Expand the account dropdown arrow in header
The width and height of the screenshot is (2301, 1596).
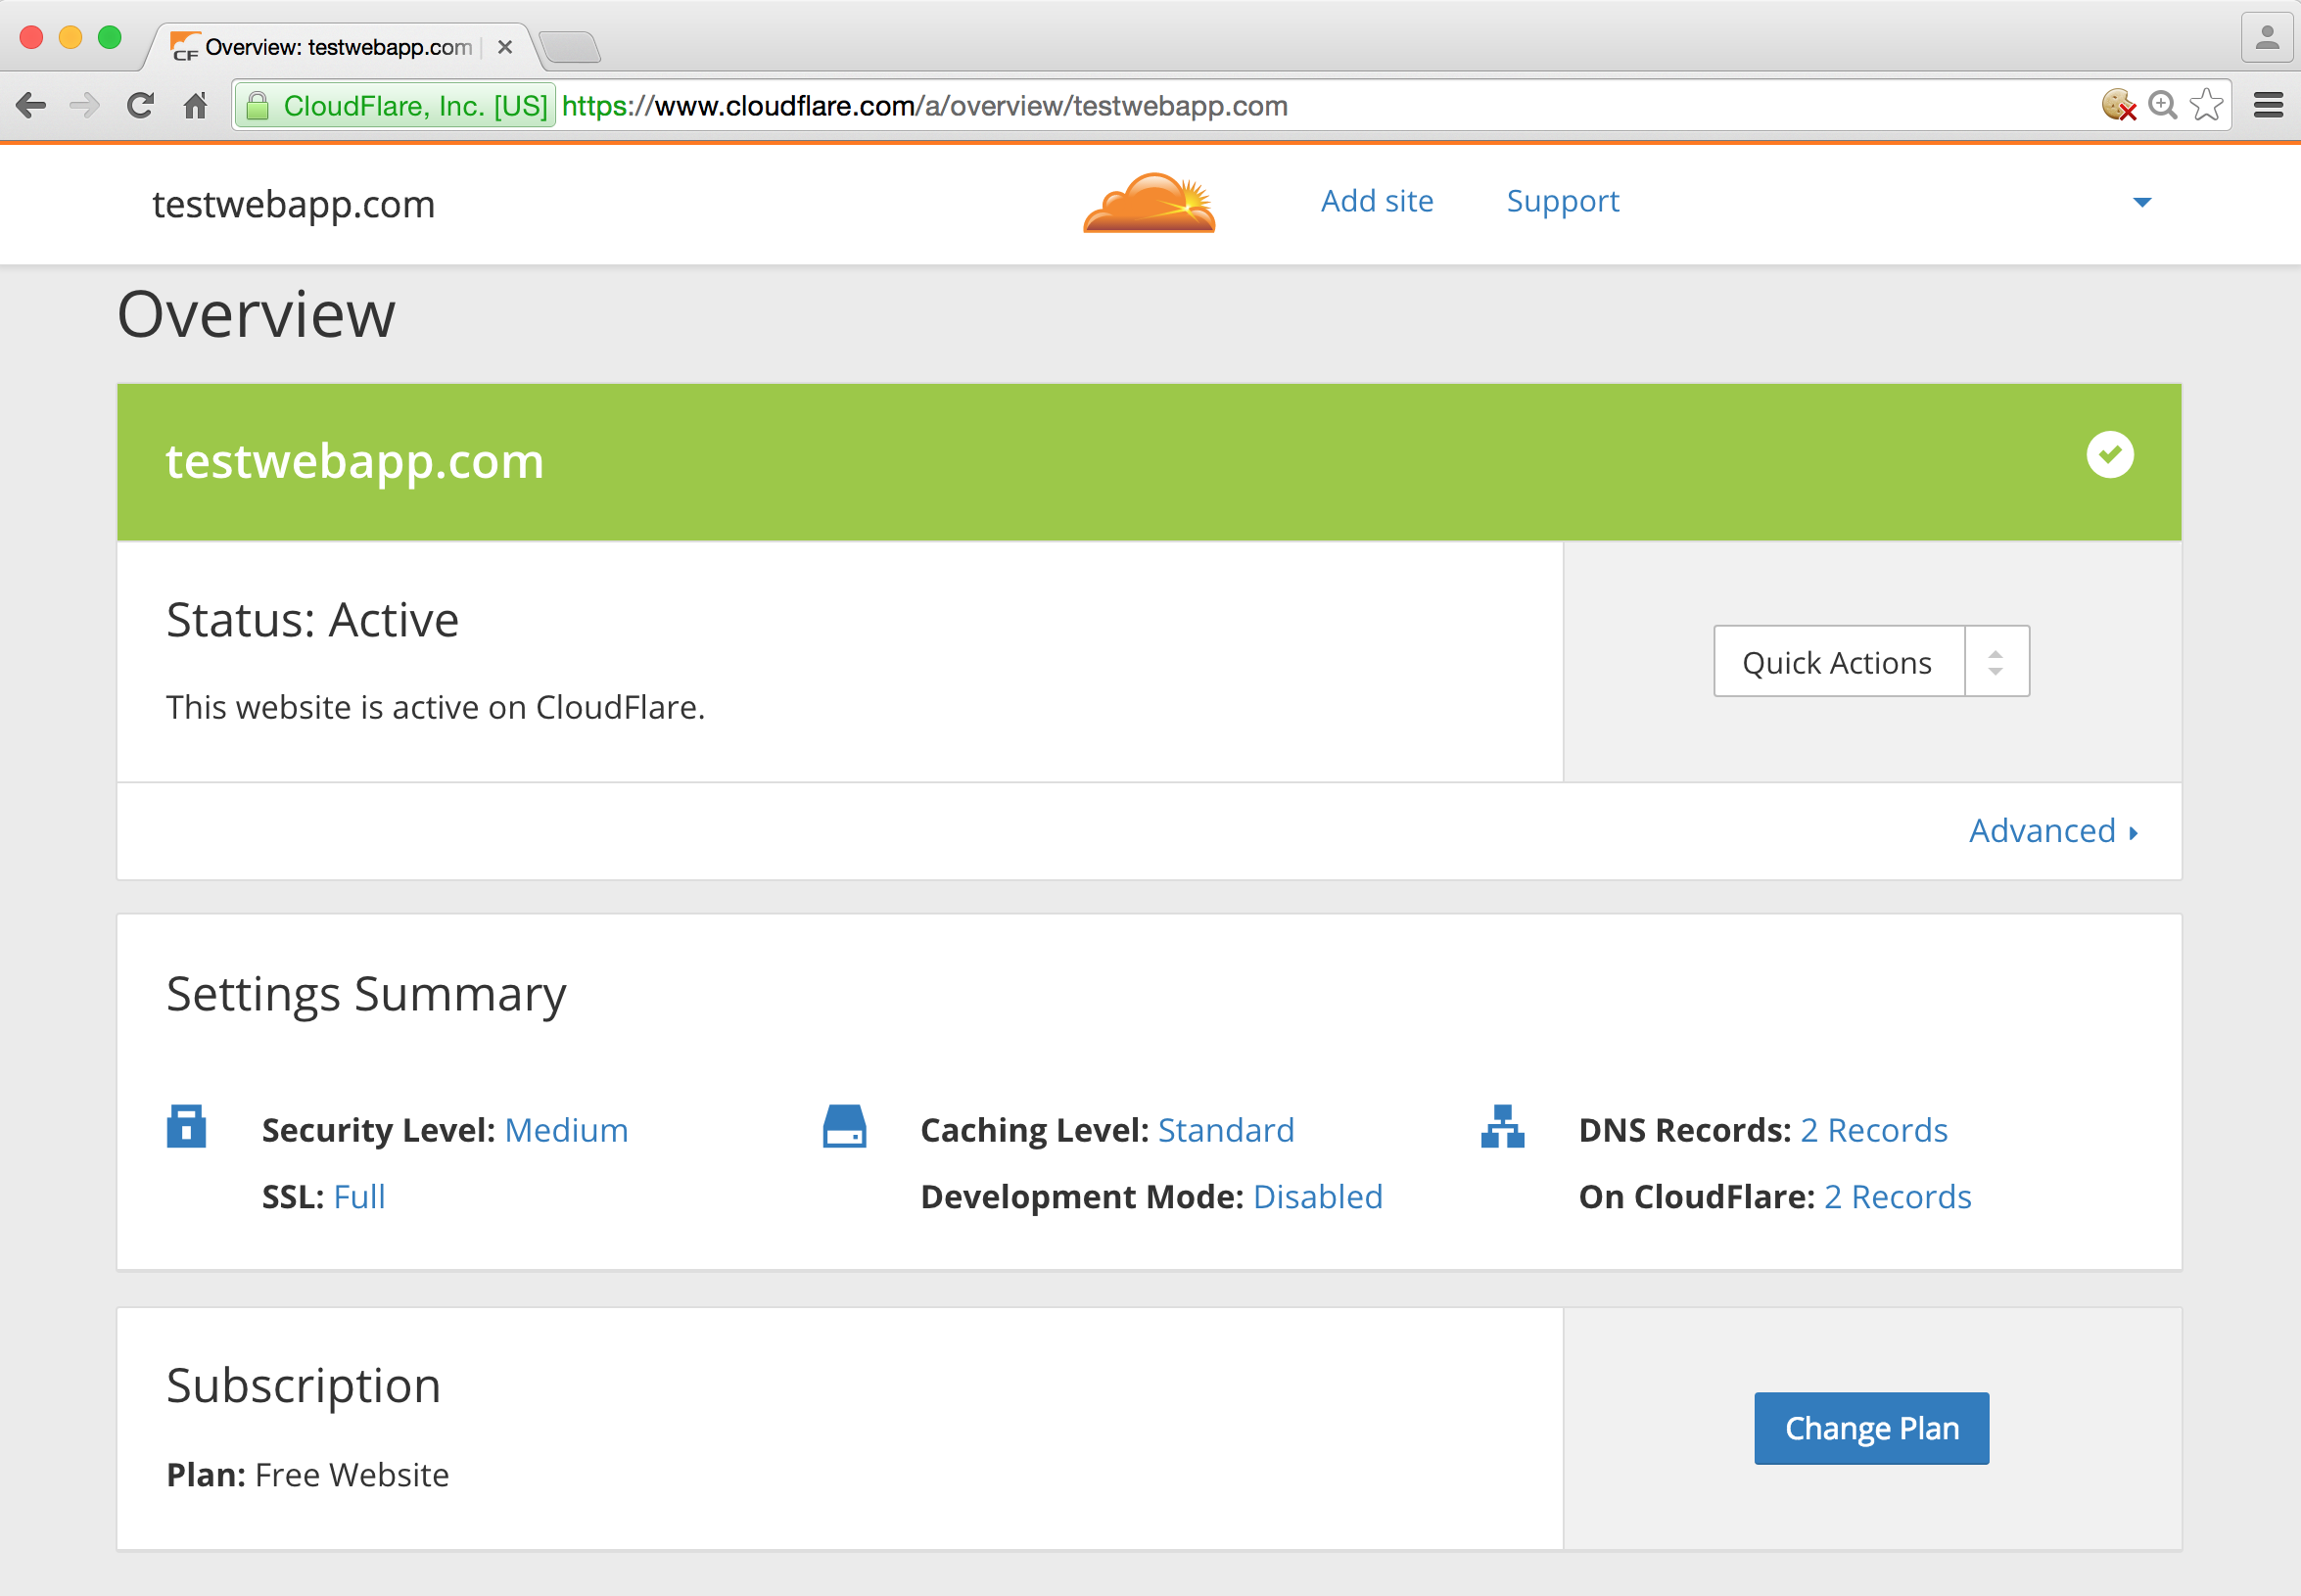pos(2141,203)
